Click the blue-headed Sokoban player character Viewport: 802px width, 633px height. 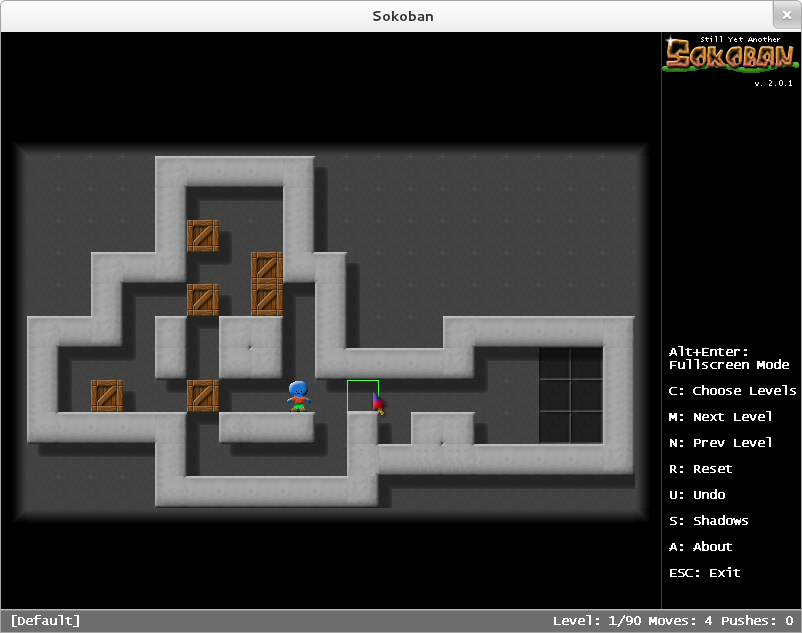pos(298,396)
